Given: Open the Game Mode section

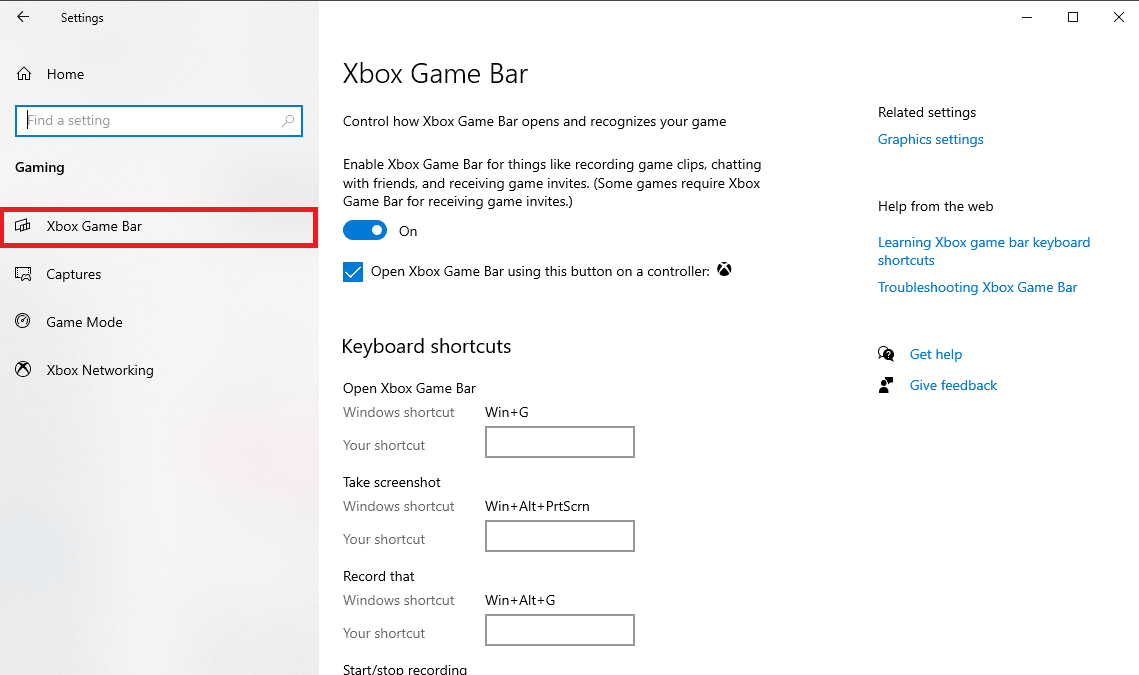Looking at the screenshot, I should tap(159, 322).
